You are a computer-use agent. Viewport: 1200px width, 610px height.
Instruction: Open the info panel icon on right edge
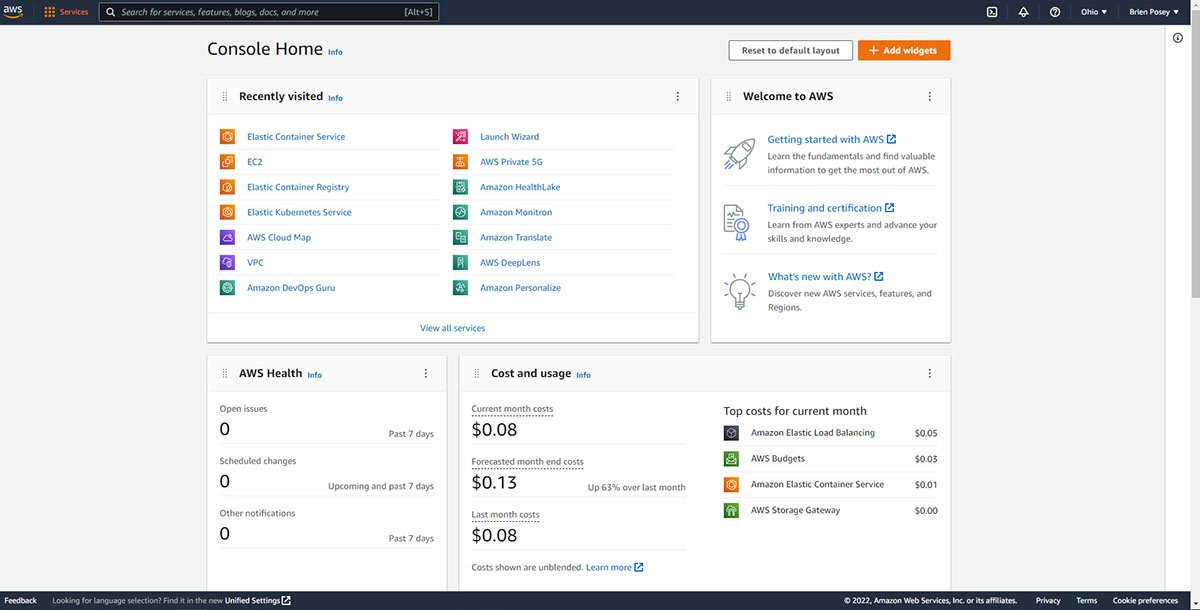[1178, 38]
